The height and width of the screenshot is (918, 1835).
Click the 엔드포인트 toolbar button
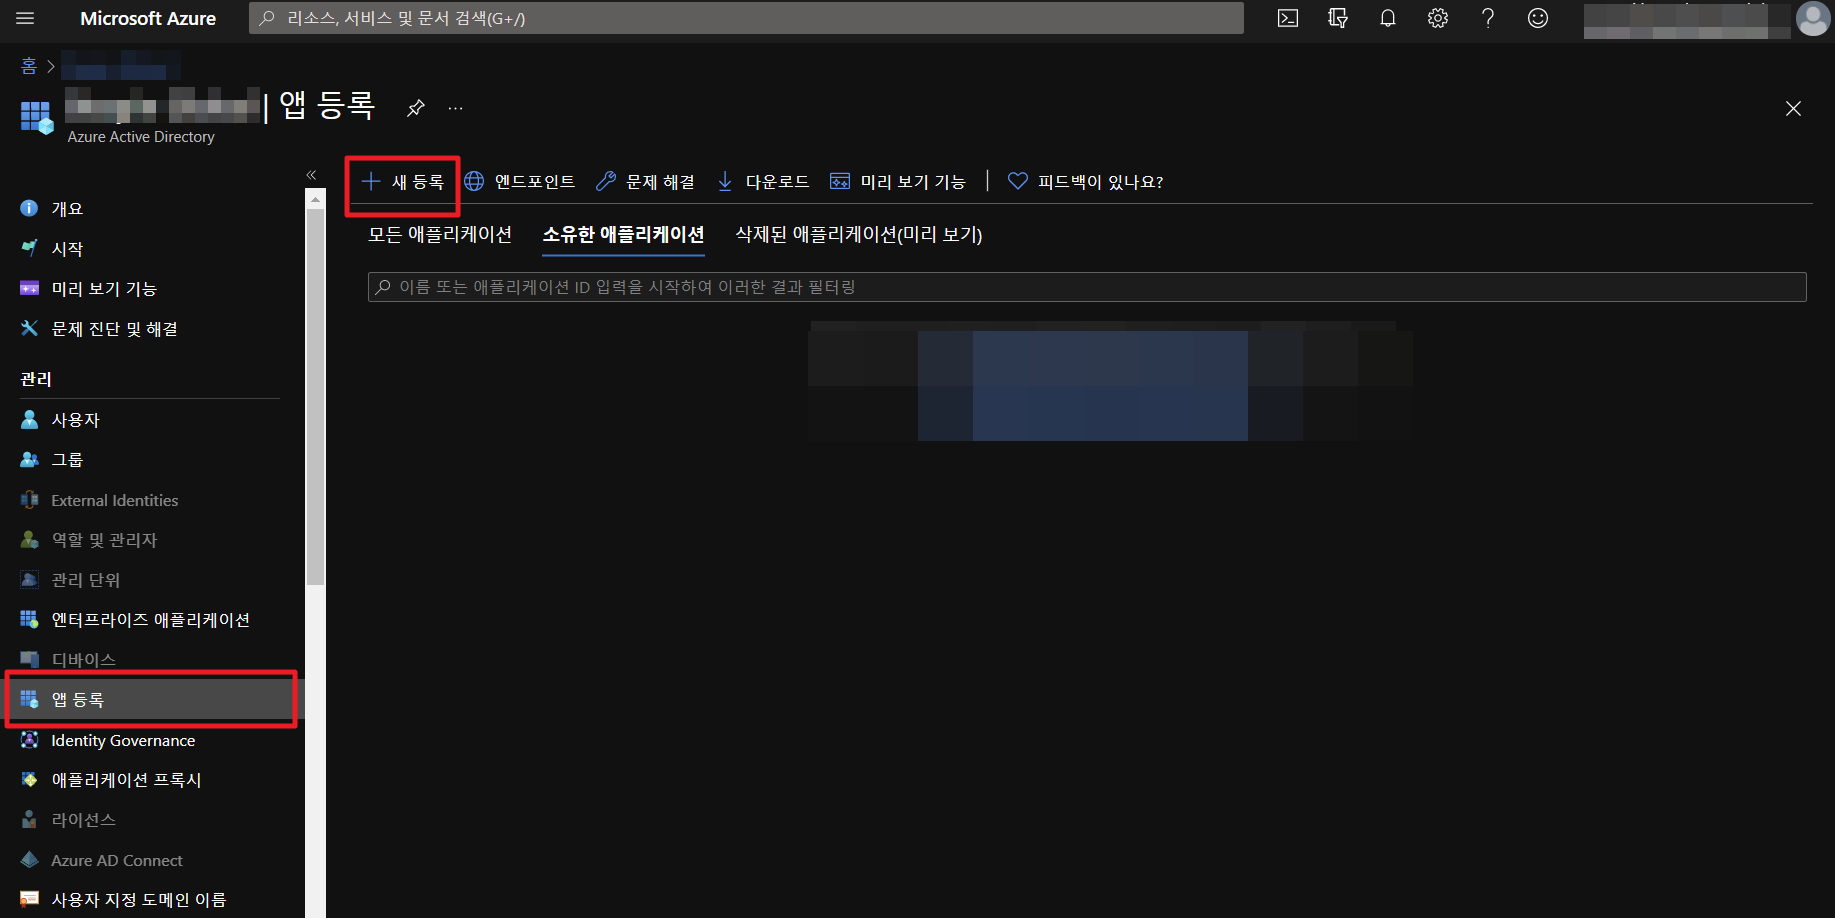(520, 182)
